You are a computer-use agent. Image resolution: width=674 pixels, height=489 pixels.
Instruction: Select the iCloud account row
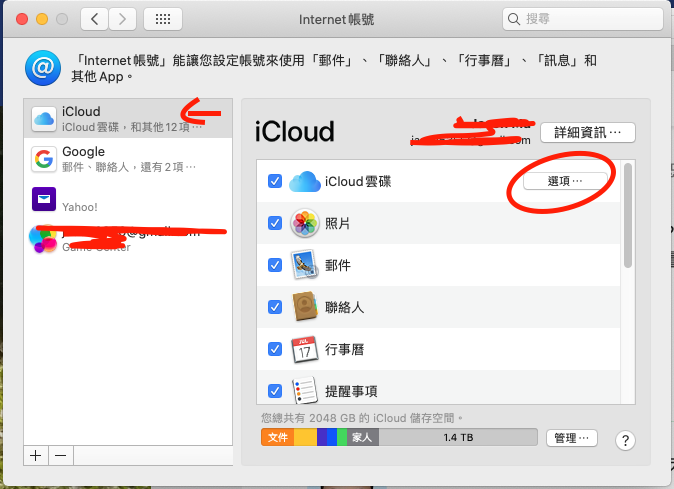pyautogui.click(x=128, y=118)
